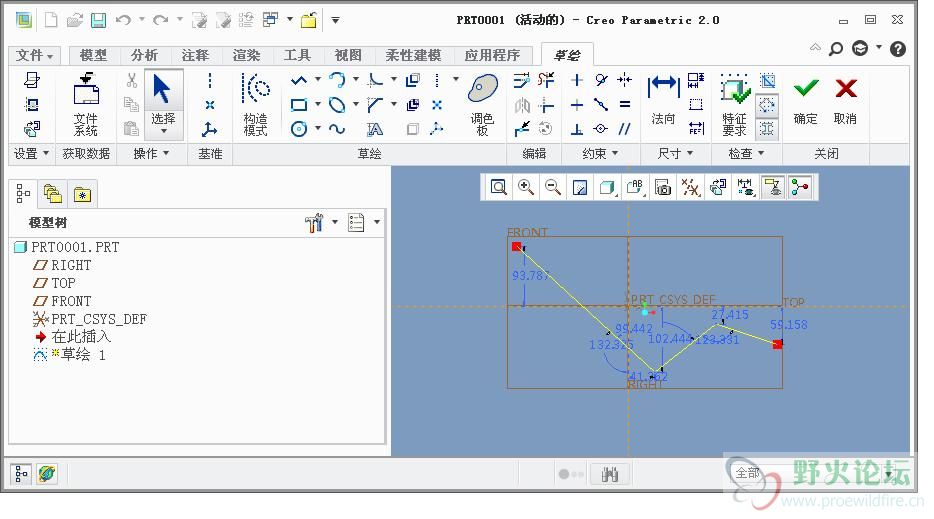Select the 选择 arrow tool

point(162,89)
